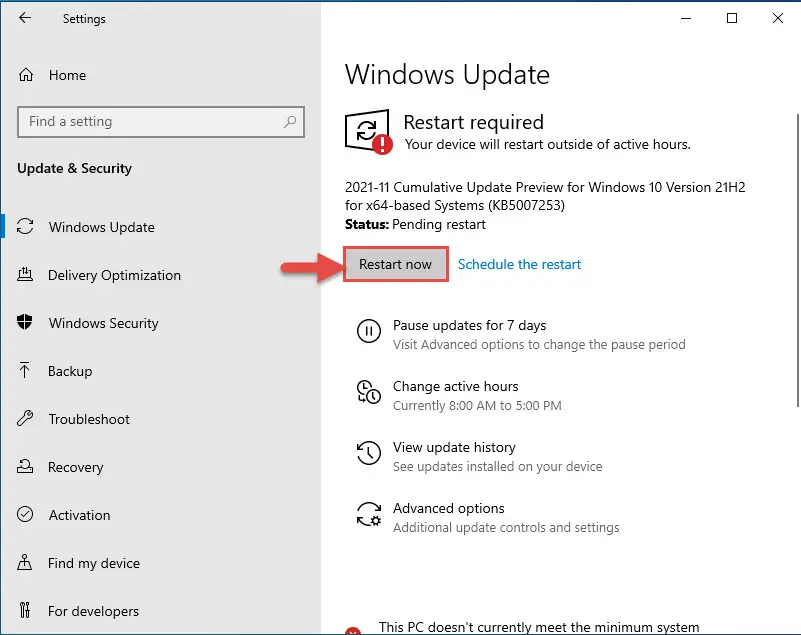This screenshot has height=635, width=801.
Task: Click the wrench icon for Troubleshoot
Action: point(25,418)
